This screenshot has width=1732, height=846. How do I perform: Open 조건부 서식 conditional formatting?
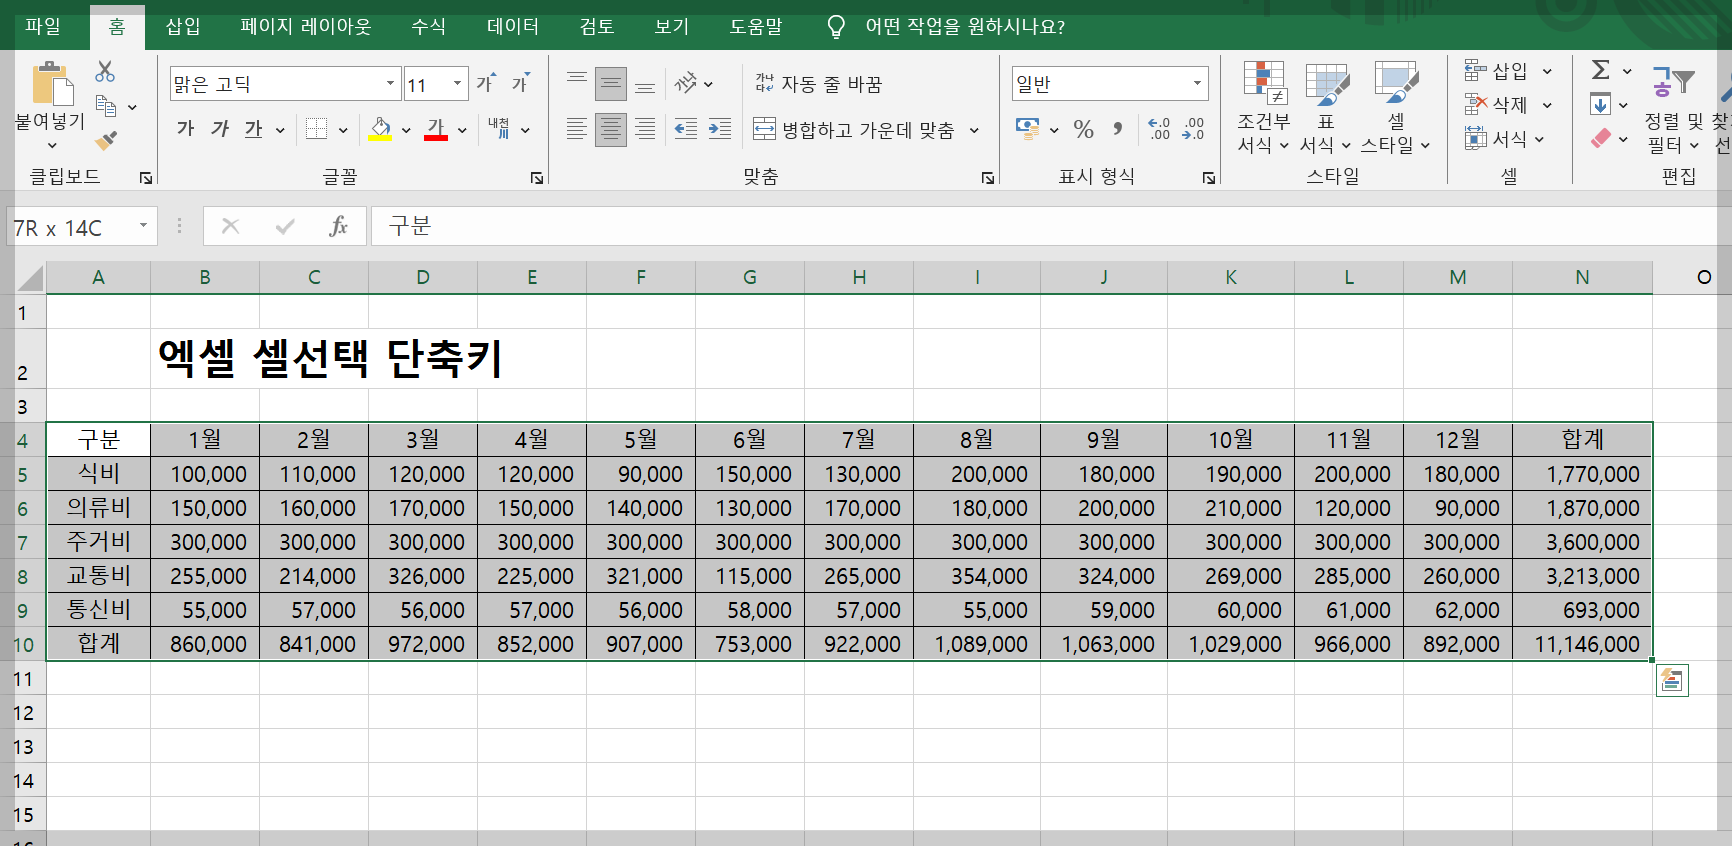1264,108
